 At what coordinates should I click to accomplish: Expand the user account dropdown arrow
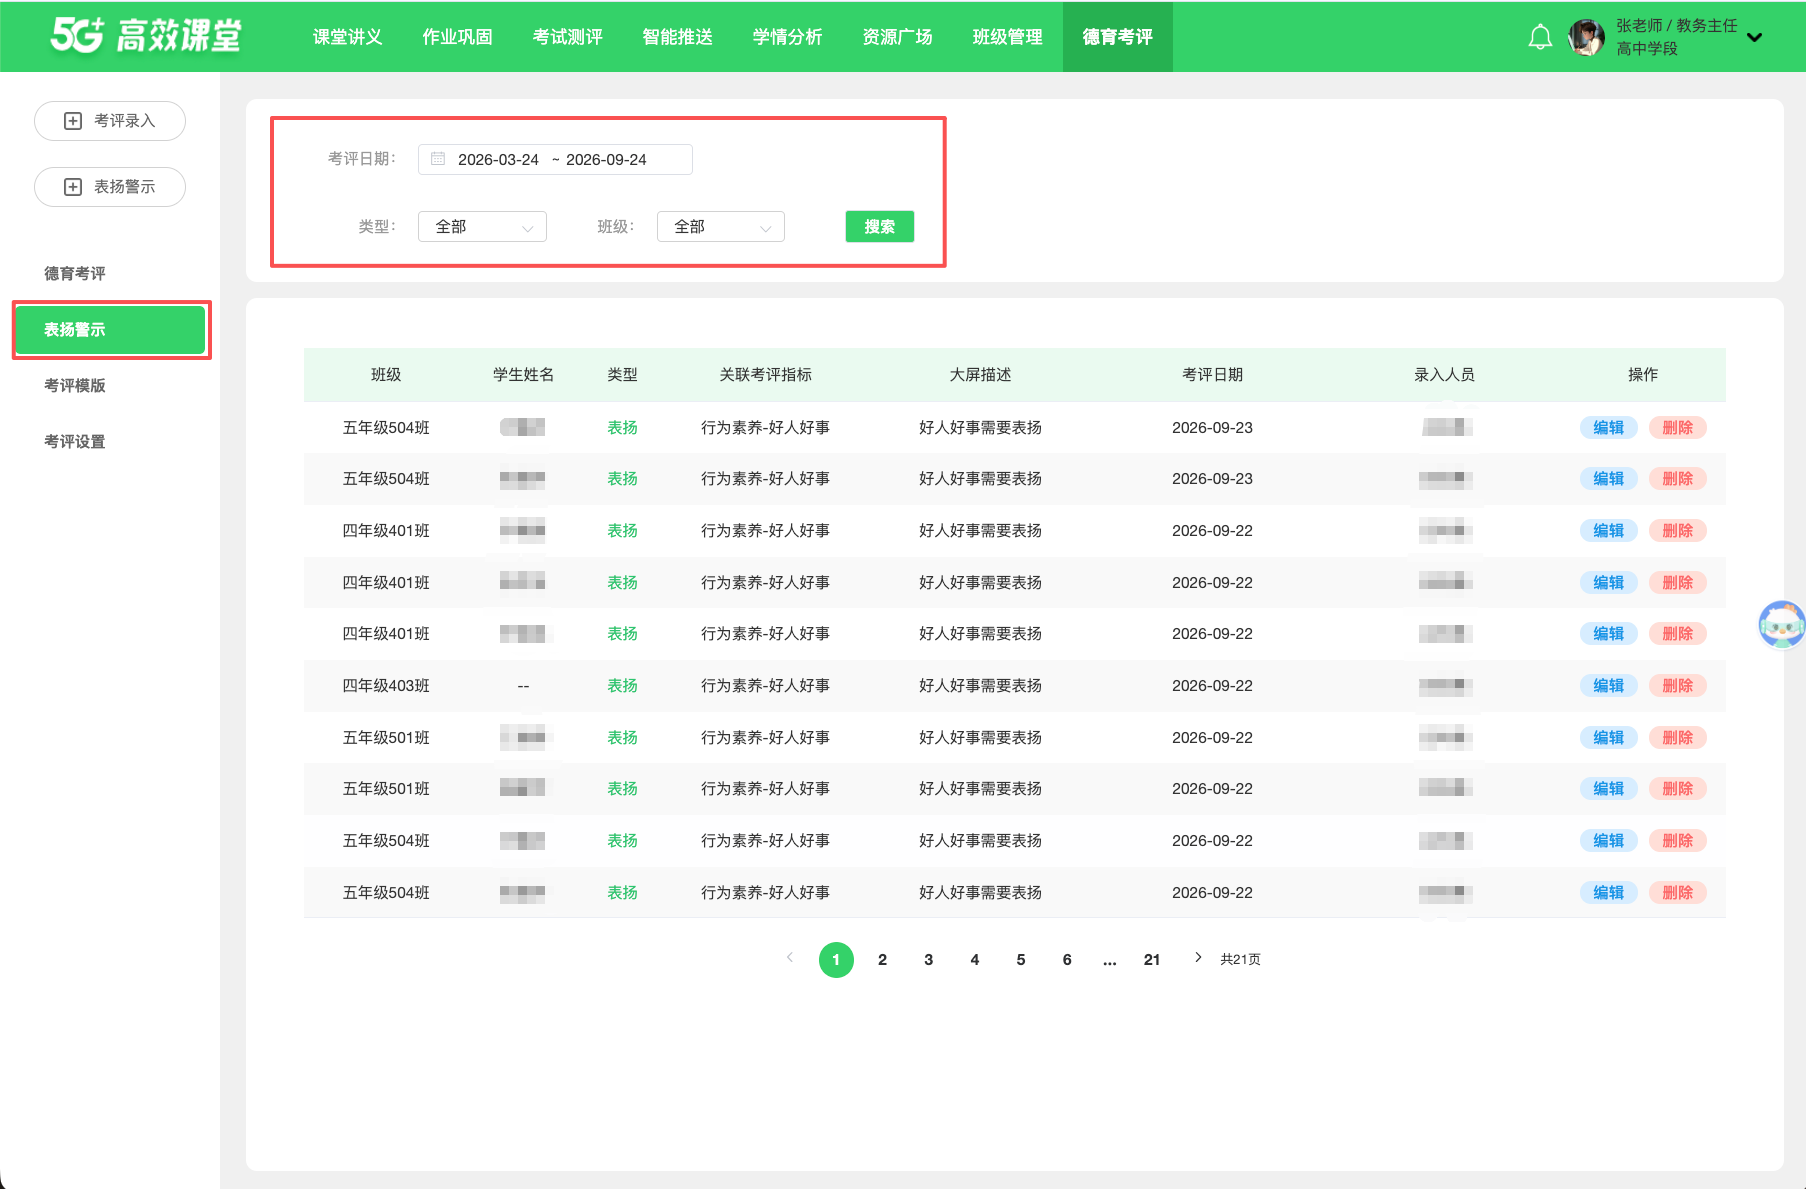1754,37
